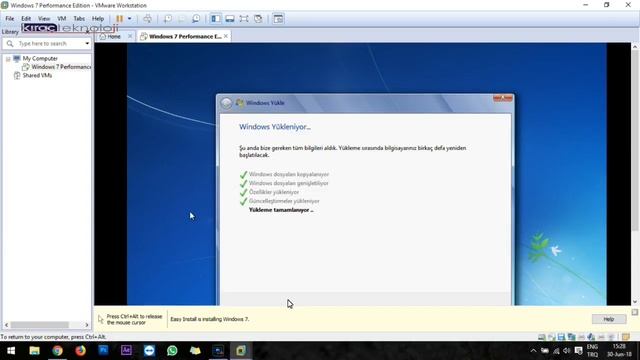Click the library horizontal scrollbar
The image size is (640, 360).
coord(40,325)
